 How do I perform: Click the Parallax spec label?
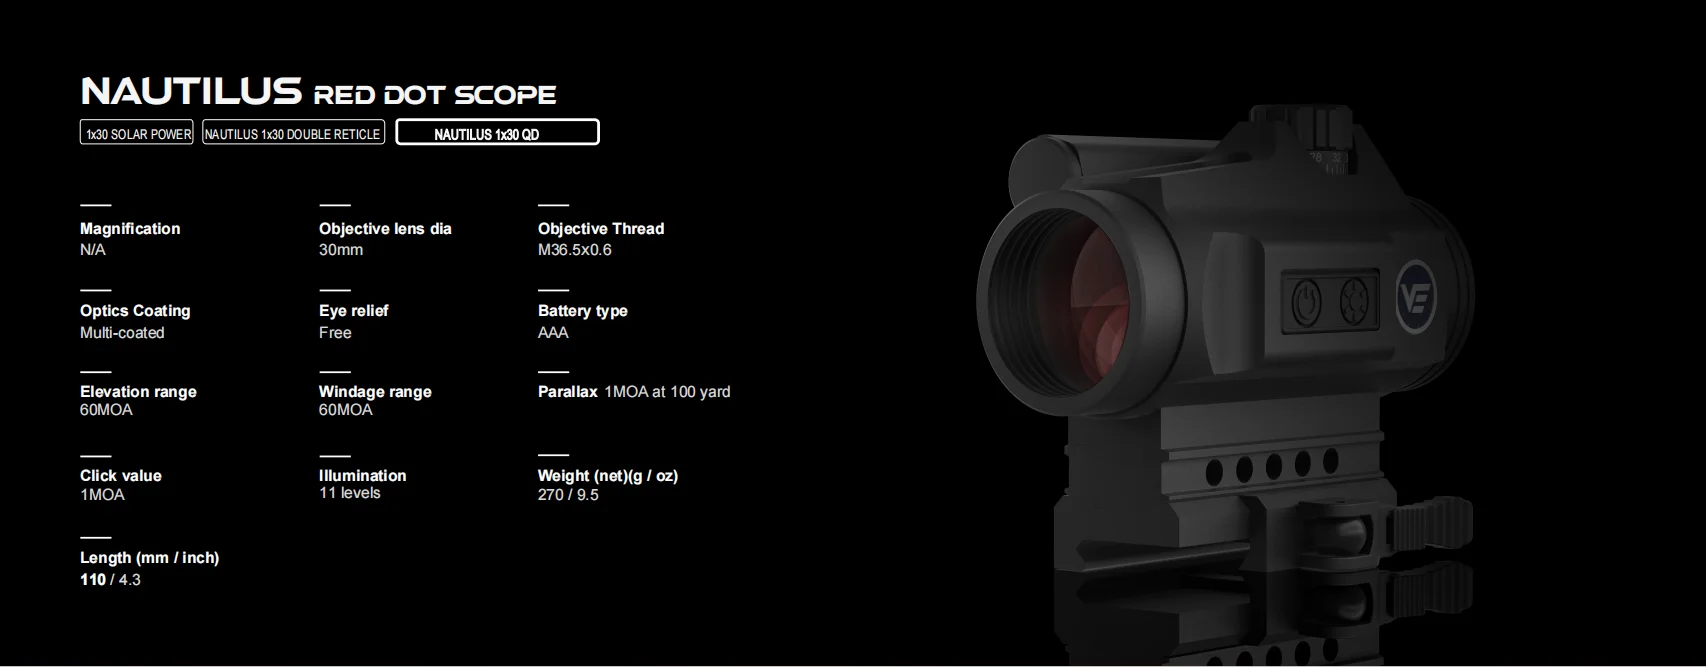coord(567,391)
